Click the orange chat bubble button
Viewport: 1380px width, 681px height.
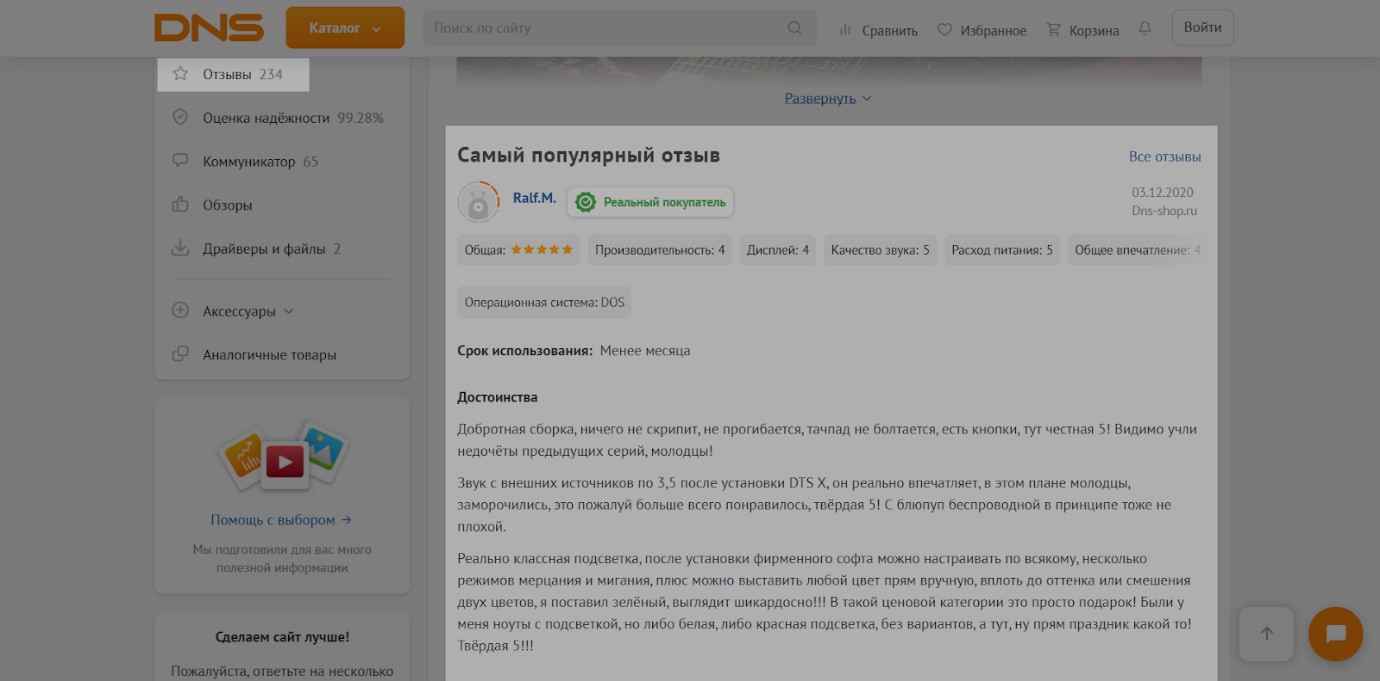(1335, 634)
